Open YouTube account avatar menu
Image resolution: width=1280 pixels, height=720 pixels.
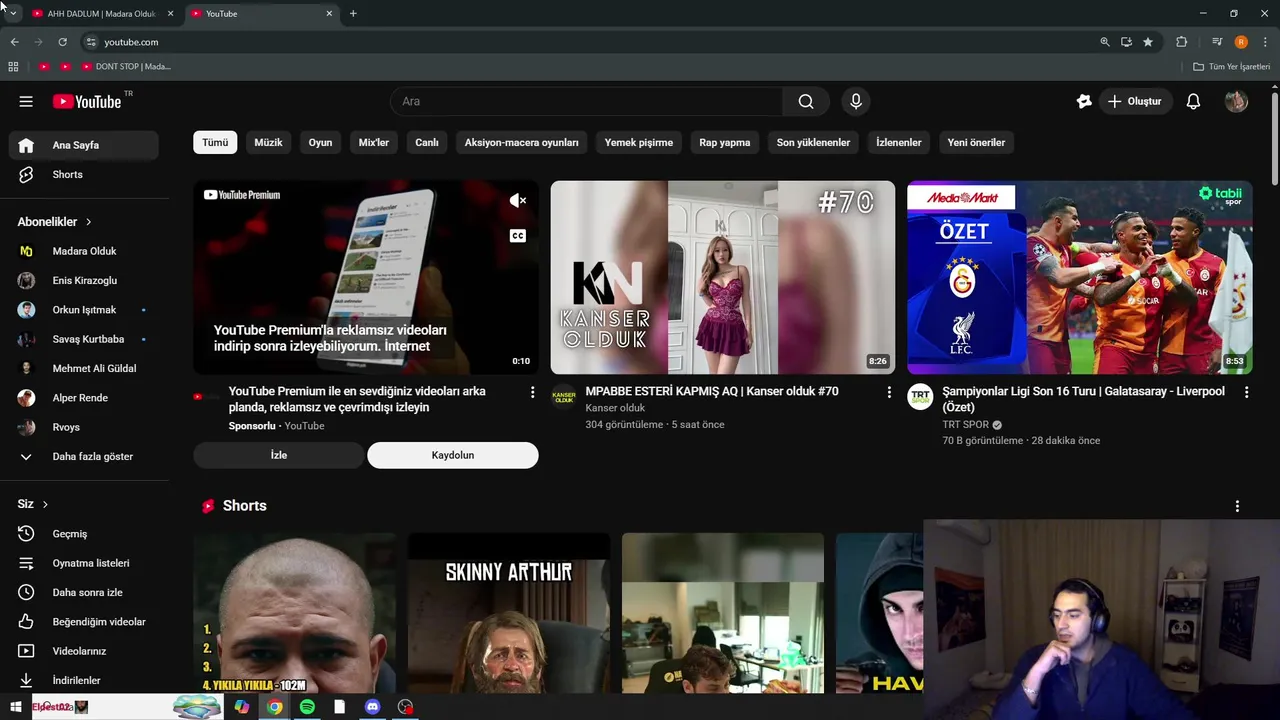[x=1236, y=101]
